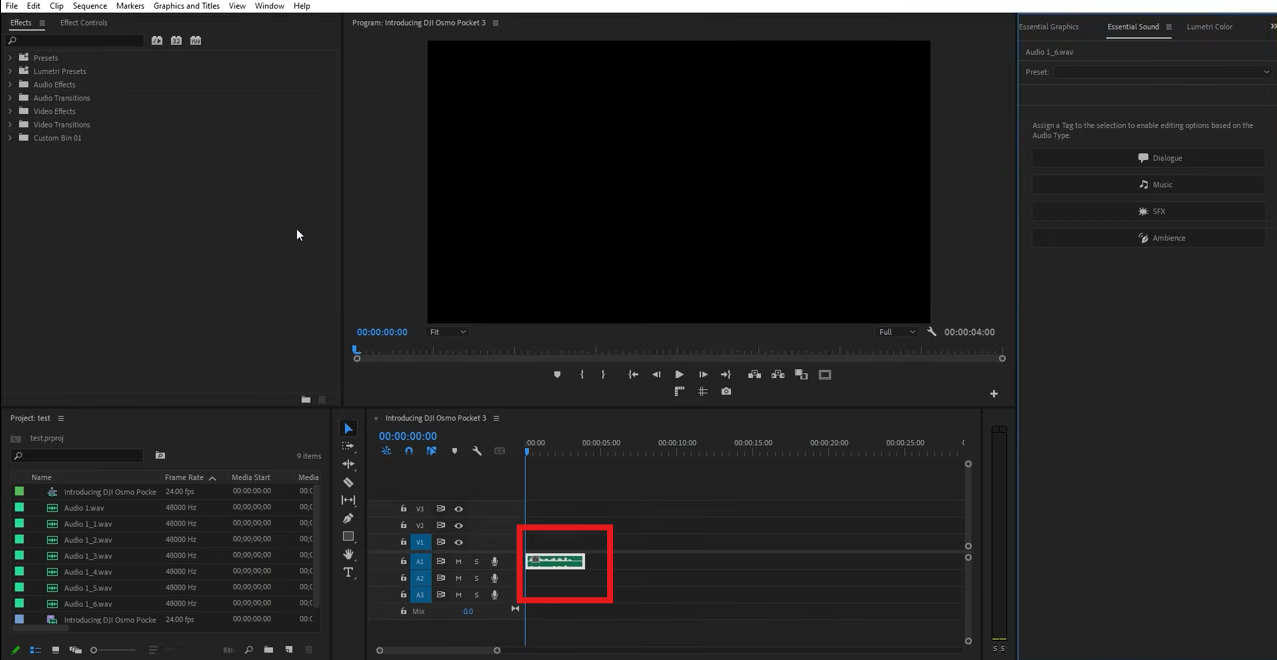Select the Track Select Forward tool
Viewport: 1277px width, 660px height.
pos(348,446)
